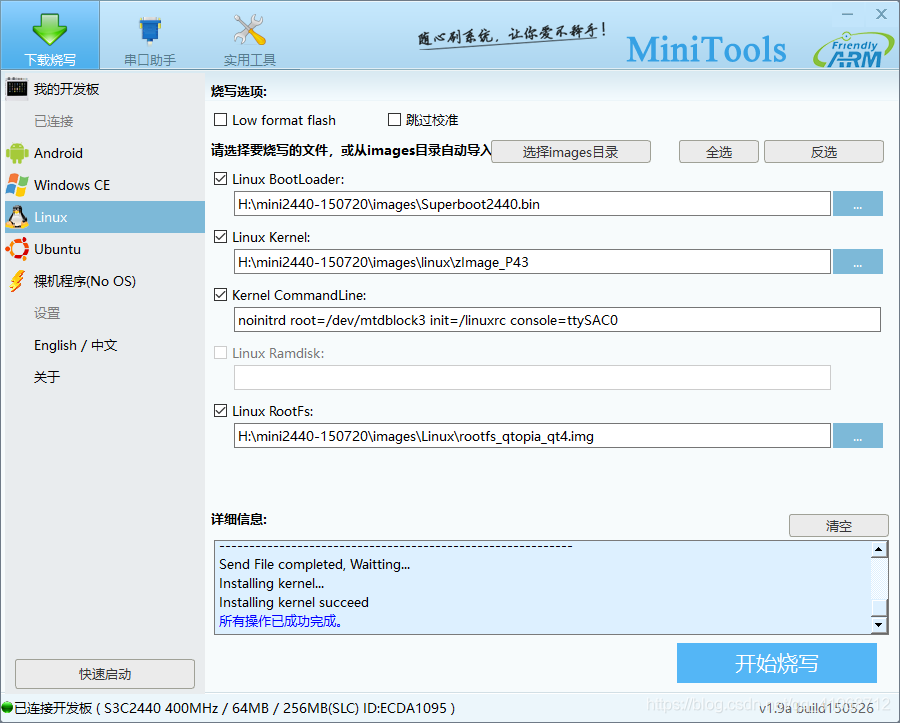
Task: Click the Kernel CommandLine text field
Action: pos(557,320)
